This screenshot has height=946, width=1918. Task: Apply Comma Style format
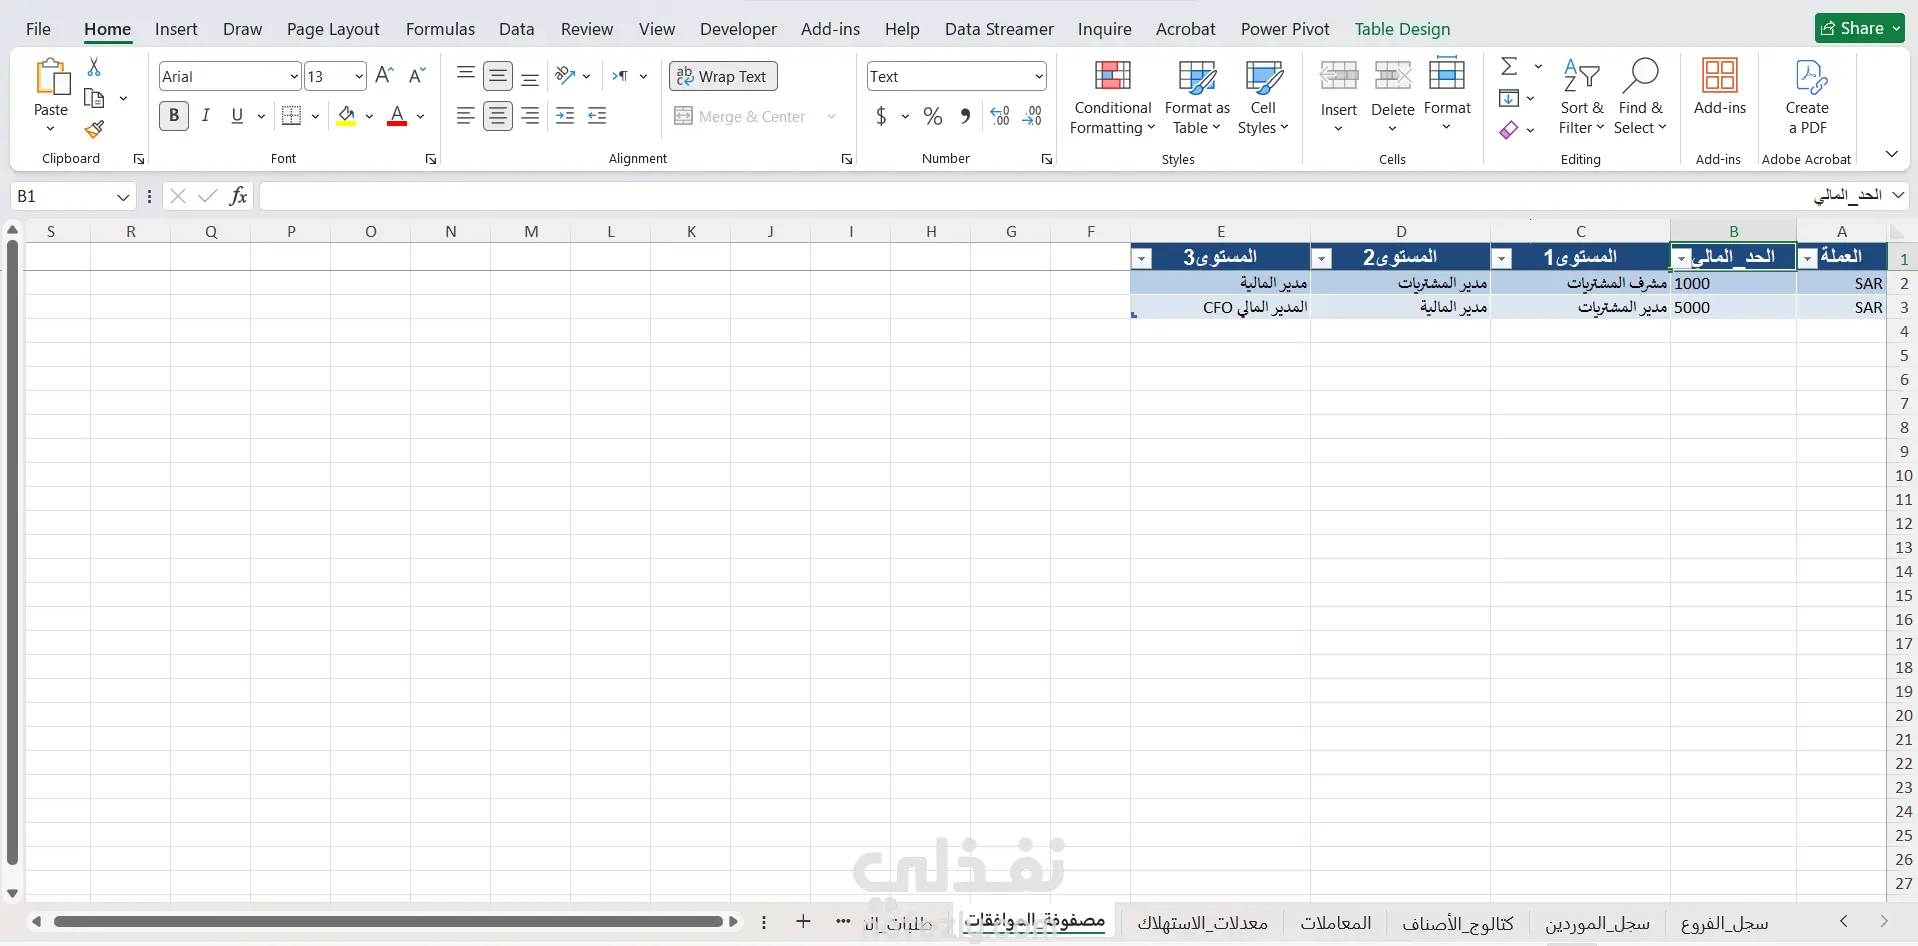click(x=965, y=116)
